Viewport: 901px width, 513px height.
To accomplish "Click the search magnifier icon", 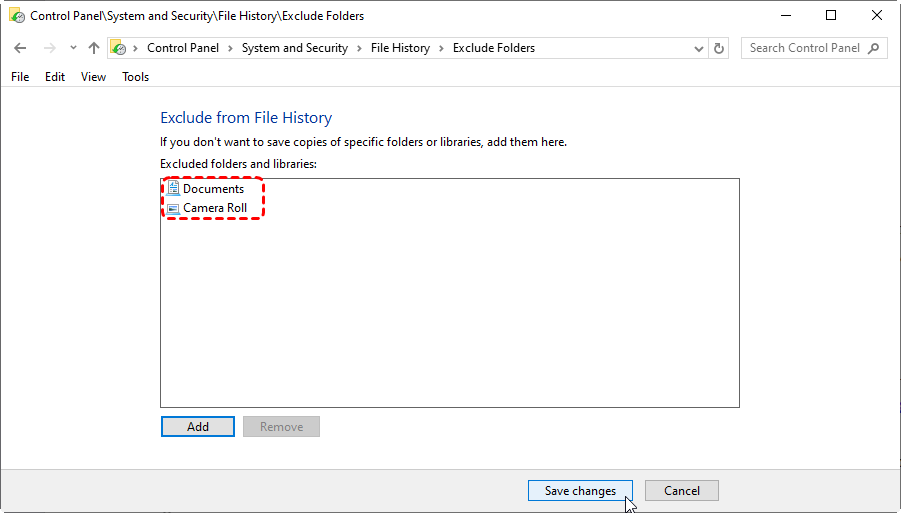I will pos(874,48).
